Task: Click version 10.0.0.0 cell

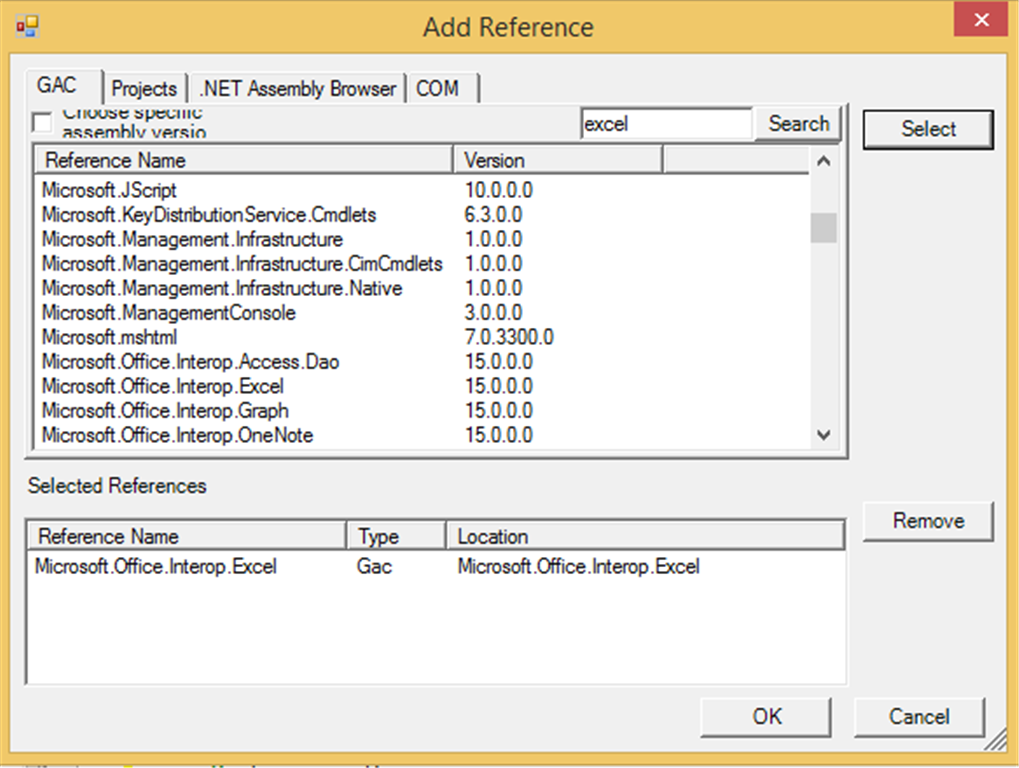Action: pyautogui.click(x=498, y=190)
